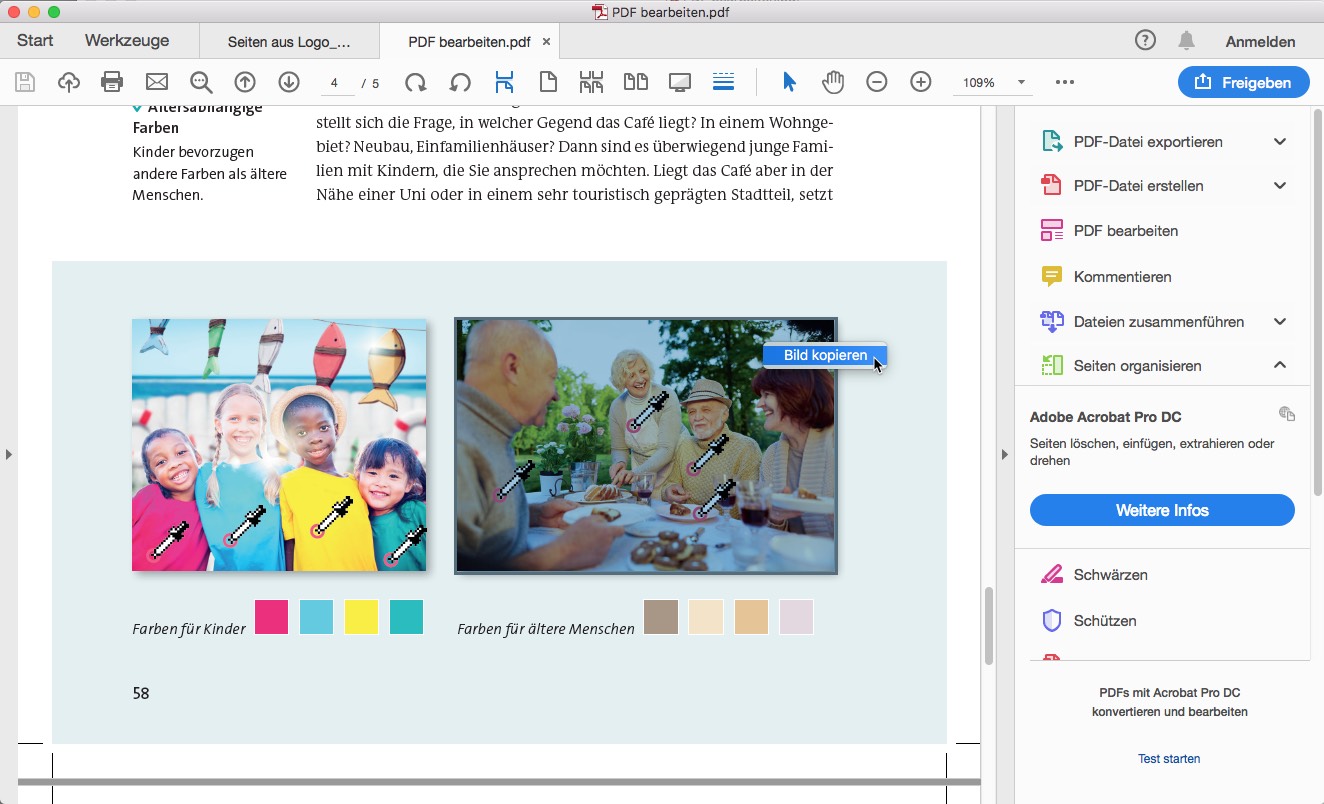The image size is (1324, 804).
Task: Click the zoom in plus icon
Action: pyautogui.click(x=921, y=83)
